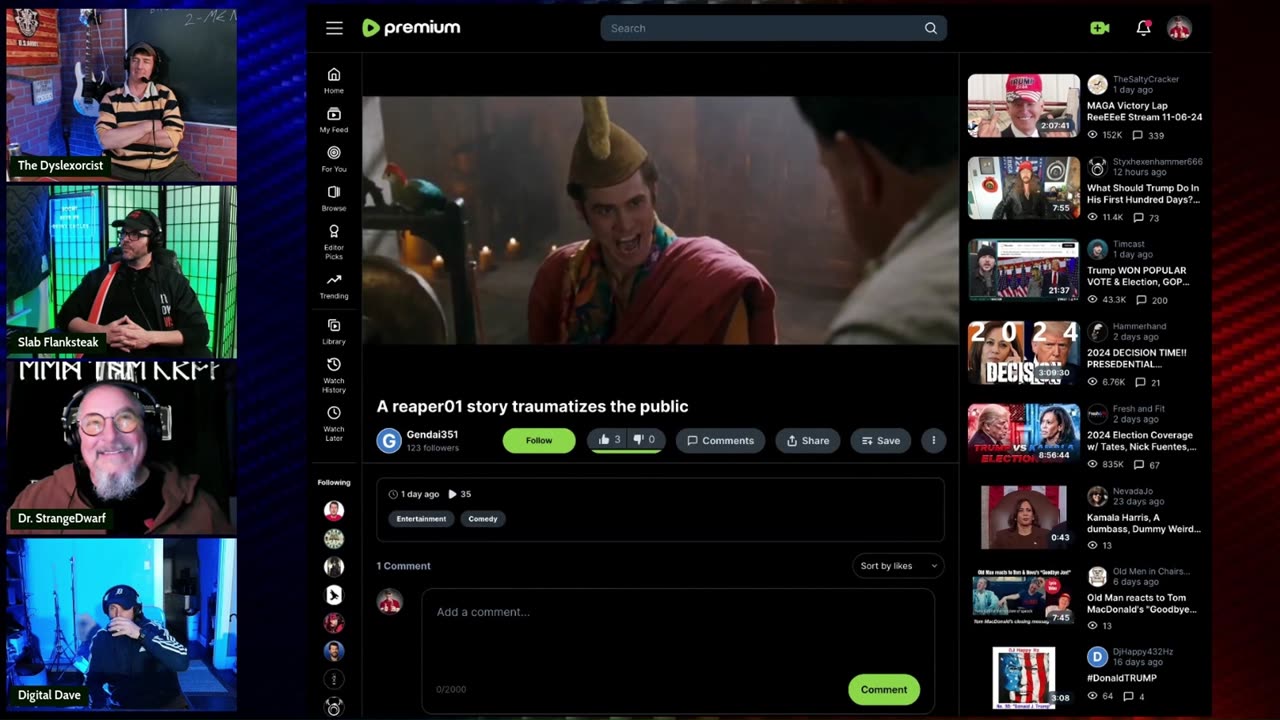Click the main video player
The image size is (1280, 720).
pyautogui.click(x=660, y=220)
